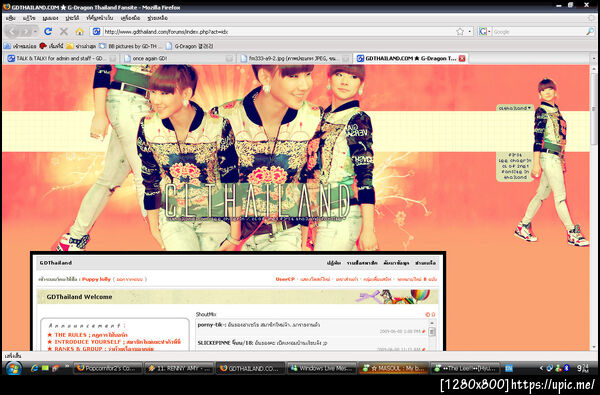Screen dimensions: 600x395
Task: Switch to '11. RENNY AMY' taskbar item
Action: (x=179, y=368)
